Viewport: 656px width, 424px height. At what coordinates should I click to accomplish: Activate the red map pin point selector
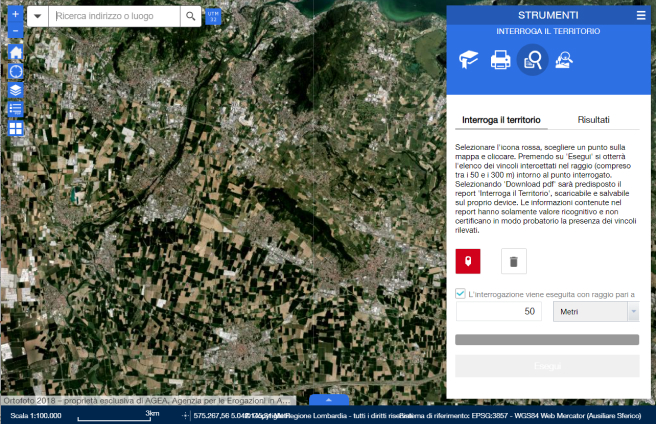pyautogui.click(x=468, y=261)
